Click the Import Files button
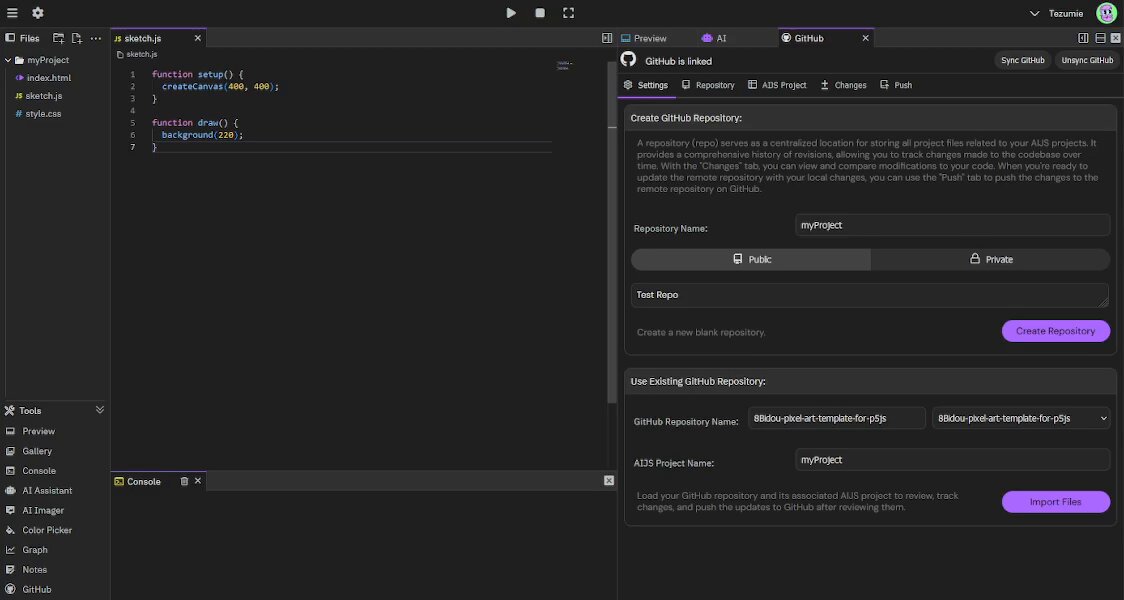This screenshot has width=1124, height=600. point(1056,502)
